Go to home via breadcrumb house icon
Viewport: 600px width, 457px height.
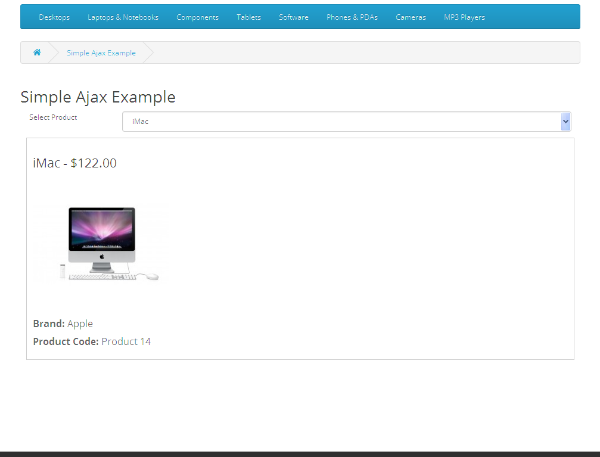click(37, 52)
